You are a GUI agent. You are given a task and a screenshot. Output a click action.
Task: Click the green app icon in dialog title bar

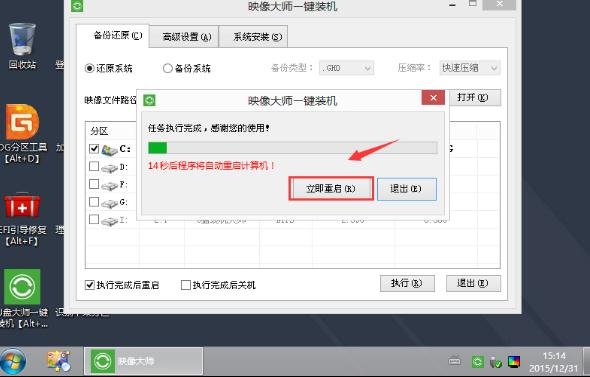coord(149,100)
